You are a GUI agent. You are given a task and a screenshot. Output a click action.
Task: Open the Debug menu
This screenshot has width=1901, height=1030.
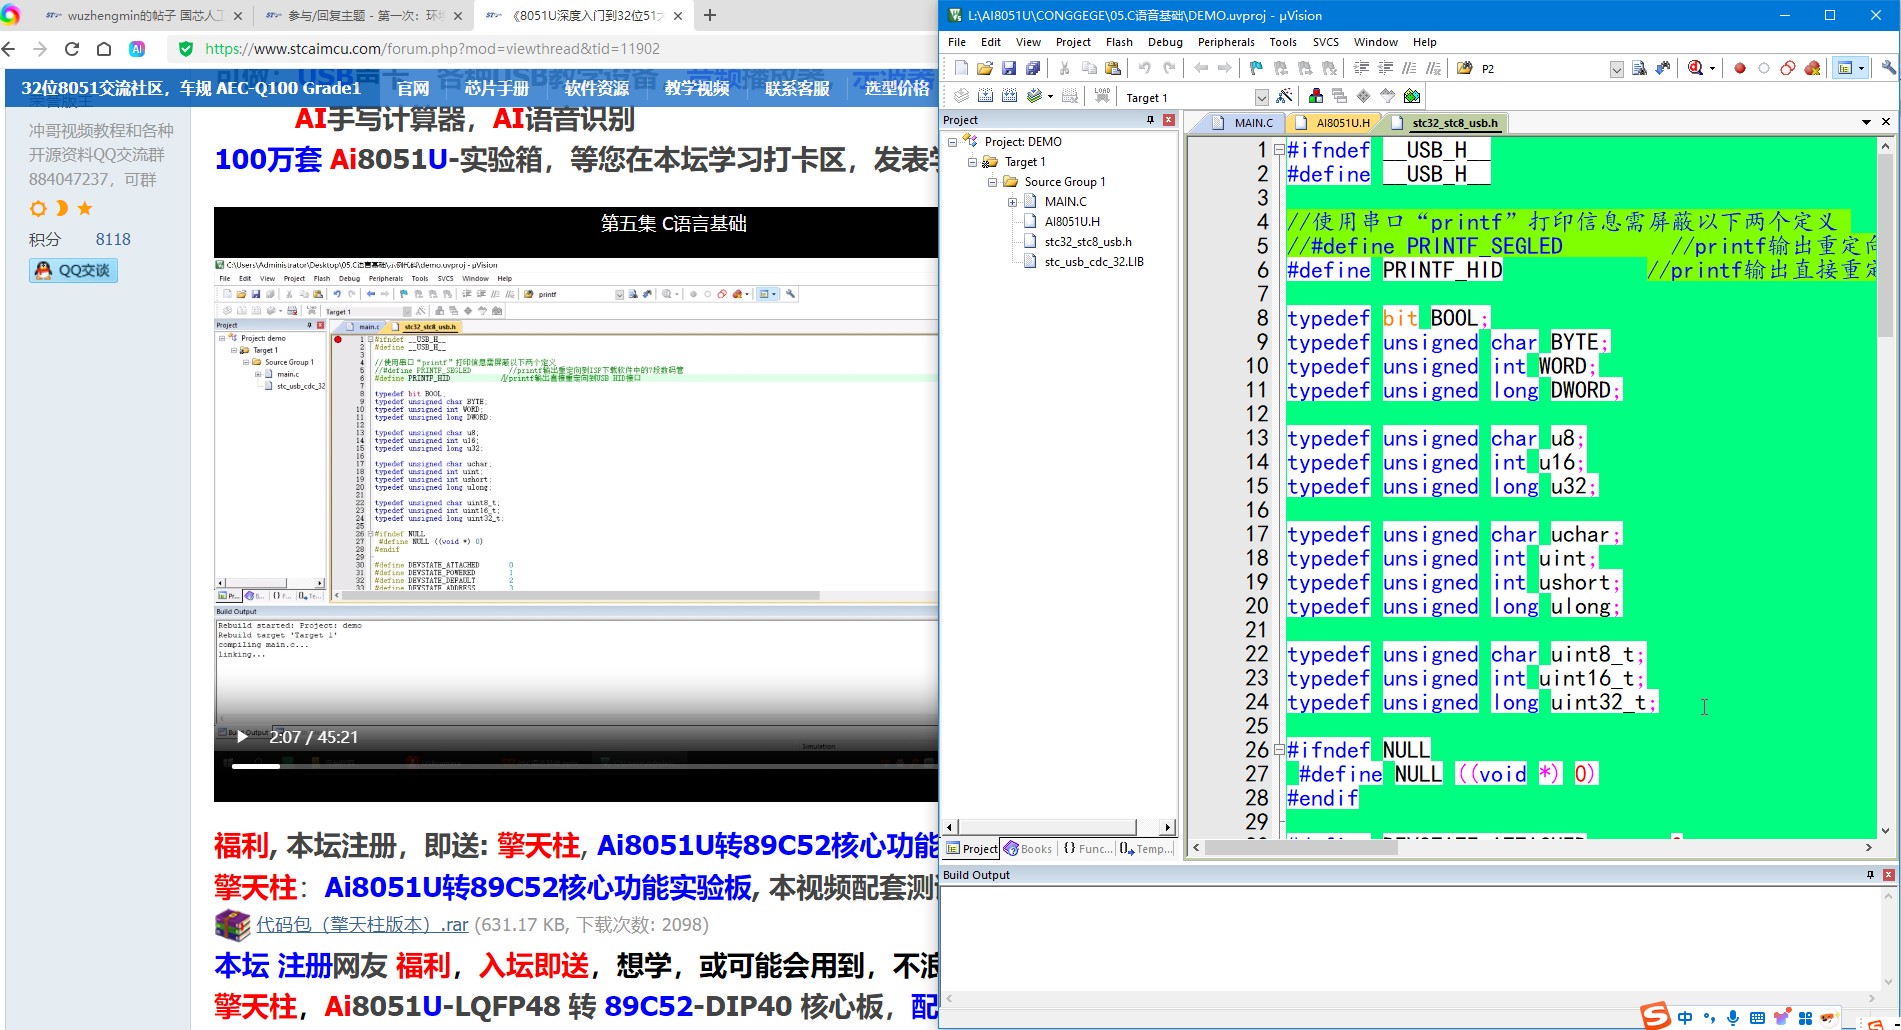coord(1165,42)
